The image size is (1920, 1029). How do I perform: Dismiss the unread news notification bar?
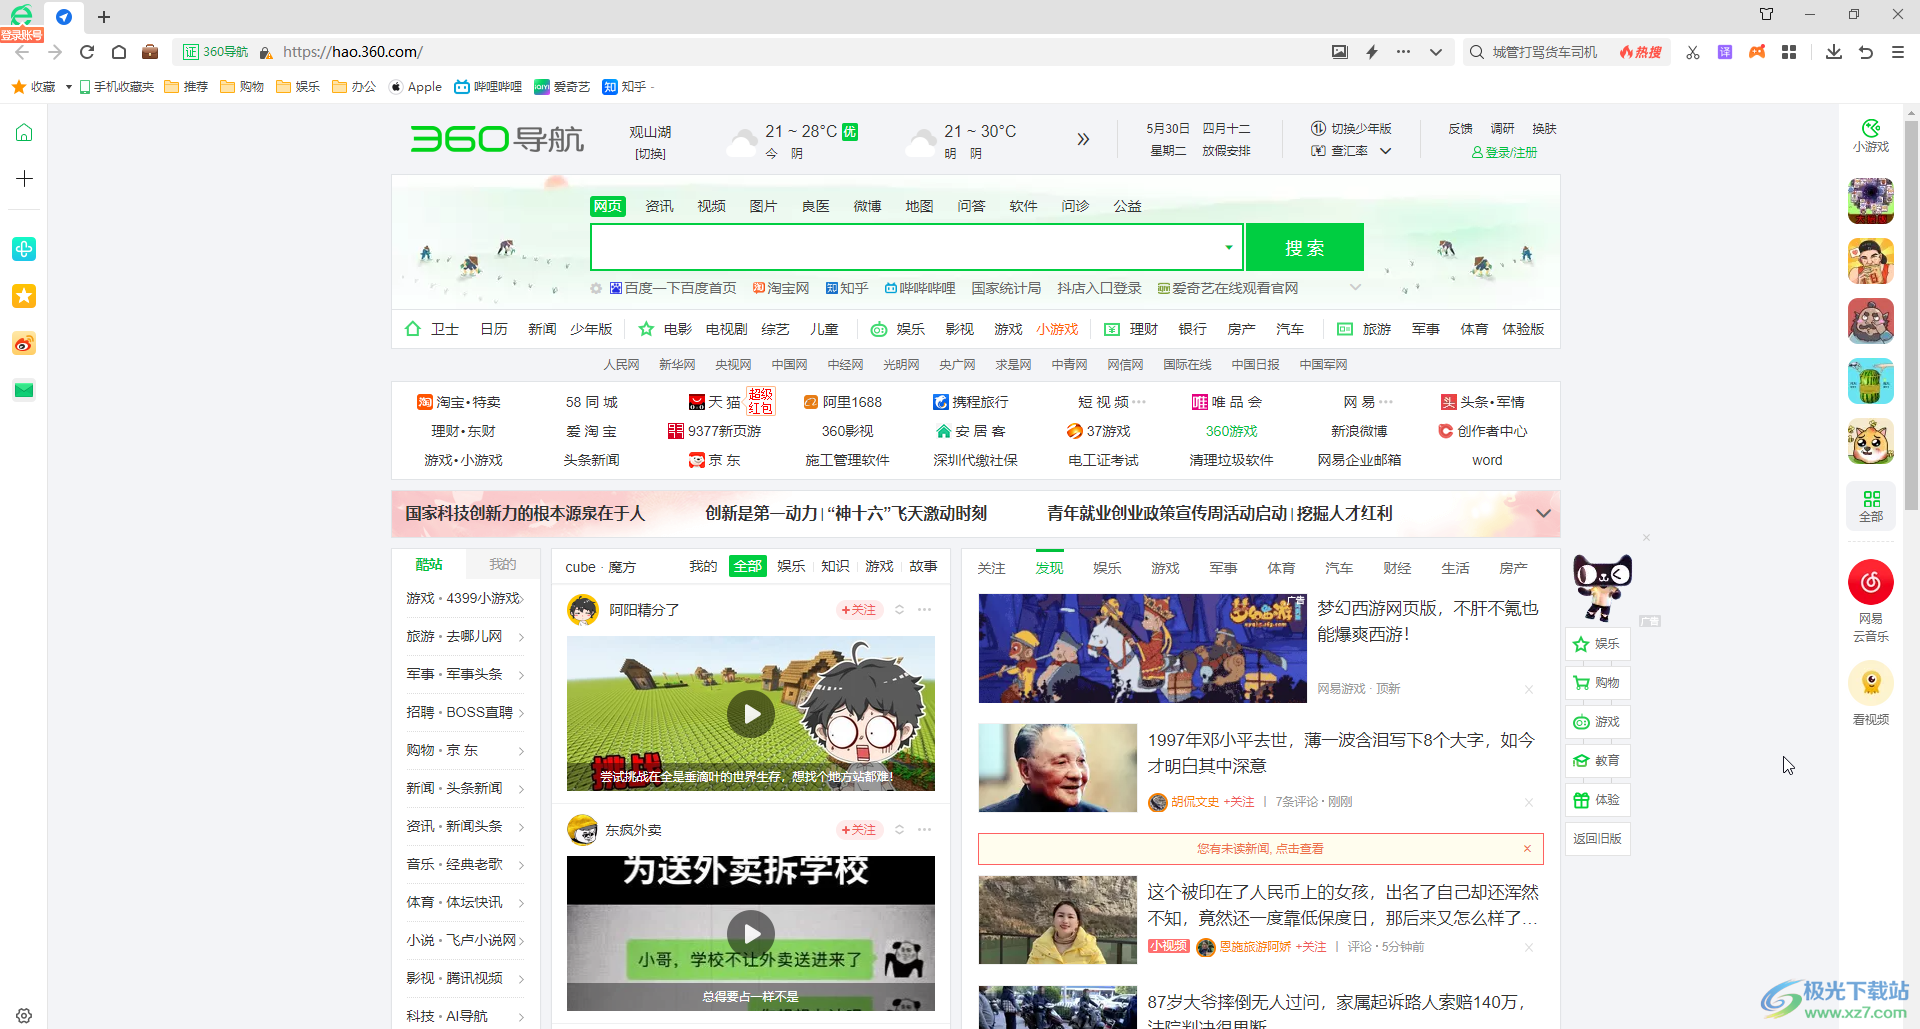tap(1527, 848)
